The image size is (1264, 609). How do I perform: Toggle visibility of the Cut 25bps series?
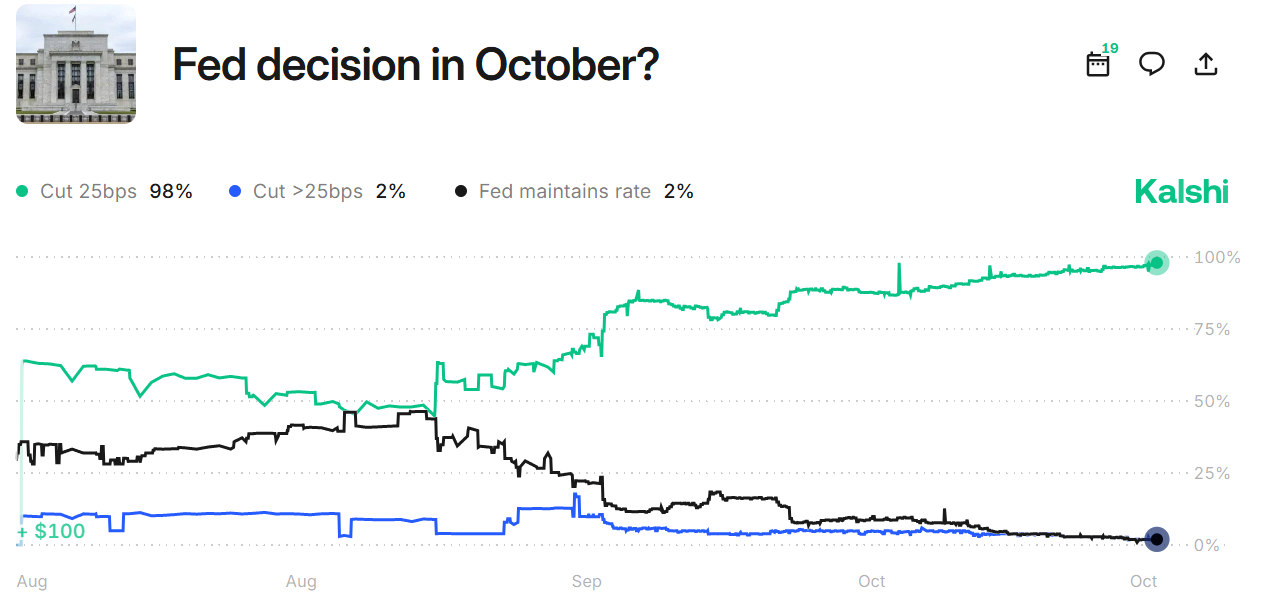point(90,190)
